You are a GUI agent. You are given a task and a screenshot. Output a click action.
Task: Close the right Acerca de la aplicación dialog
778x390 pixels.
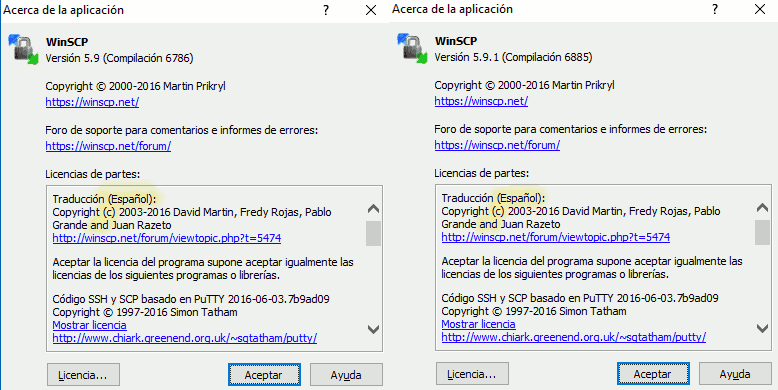pyautogui.click(x=760, y=9)
